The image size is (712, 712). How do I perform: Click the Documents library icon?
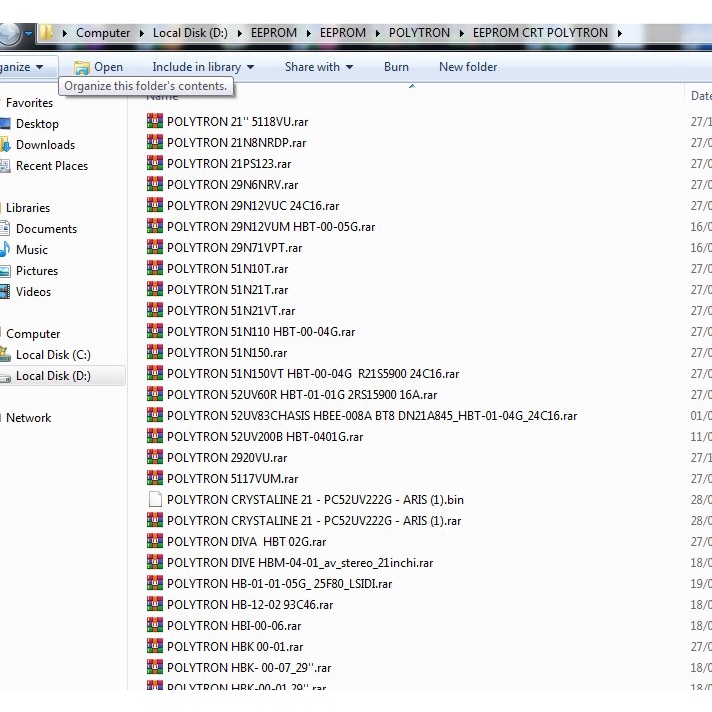click(x=5, y=228)
